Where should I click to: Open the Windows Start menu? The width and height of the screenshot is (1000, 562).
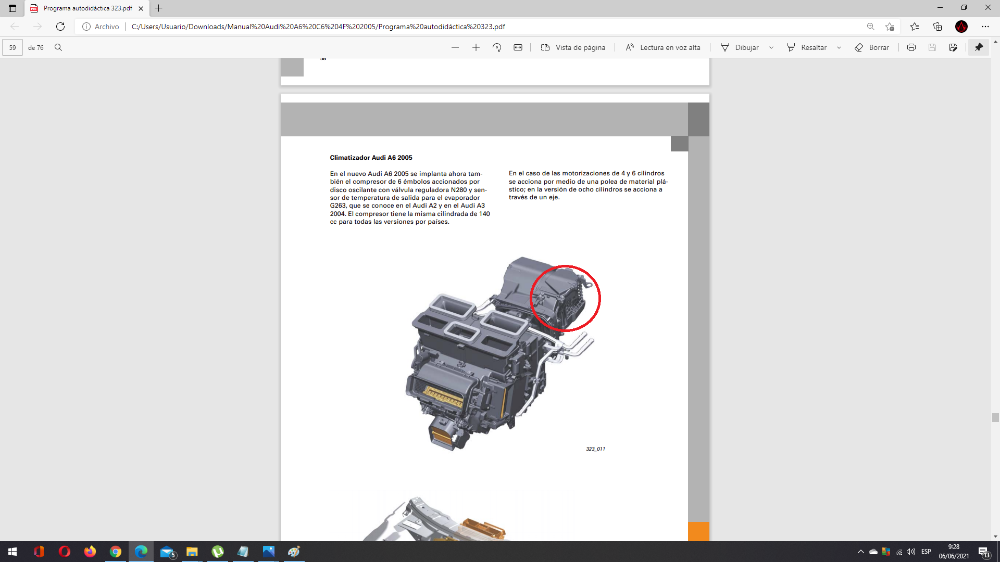pos(12,552)
